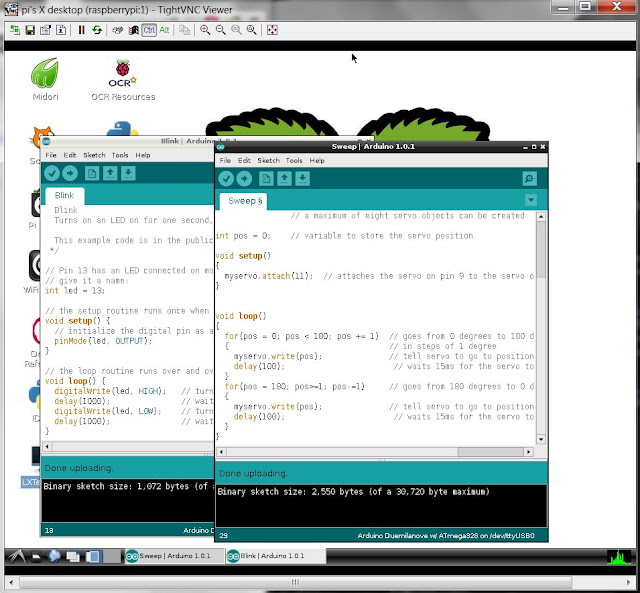Switch to first desktop in taskbar pager
Screen dimensions: 640x593
click(x=92, y=556)
